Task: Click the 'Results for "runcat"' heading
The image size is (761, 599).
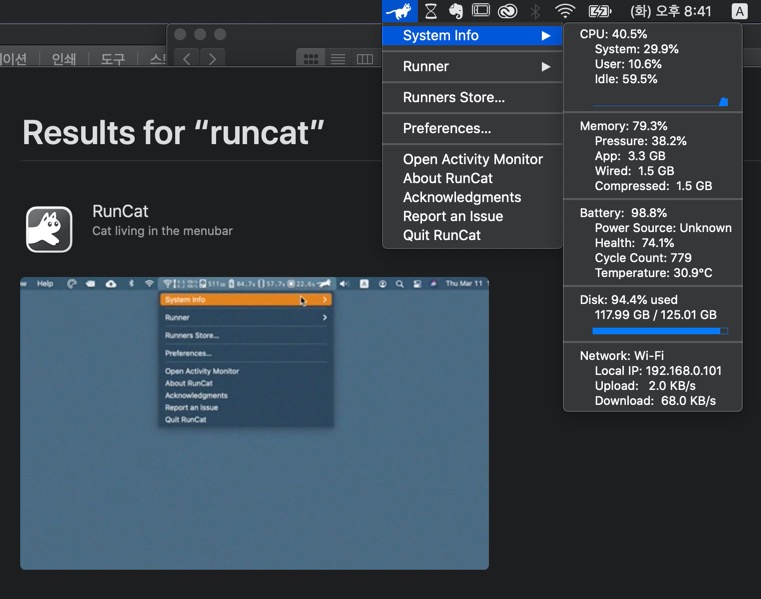Action: [x=173, y=133]
